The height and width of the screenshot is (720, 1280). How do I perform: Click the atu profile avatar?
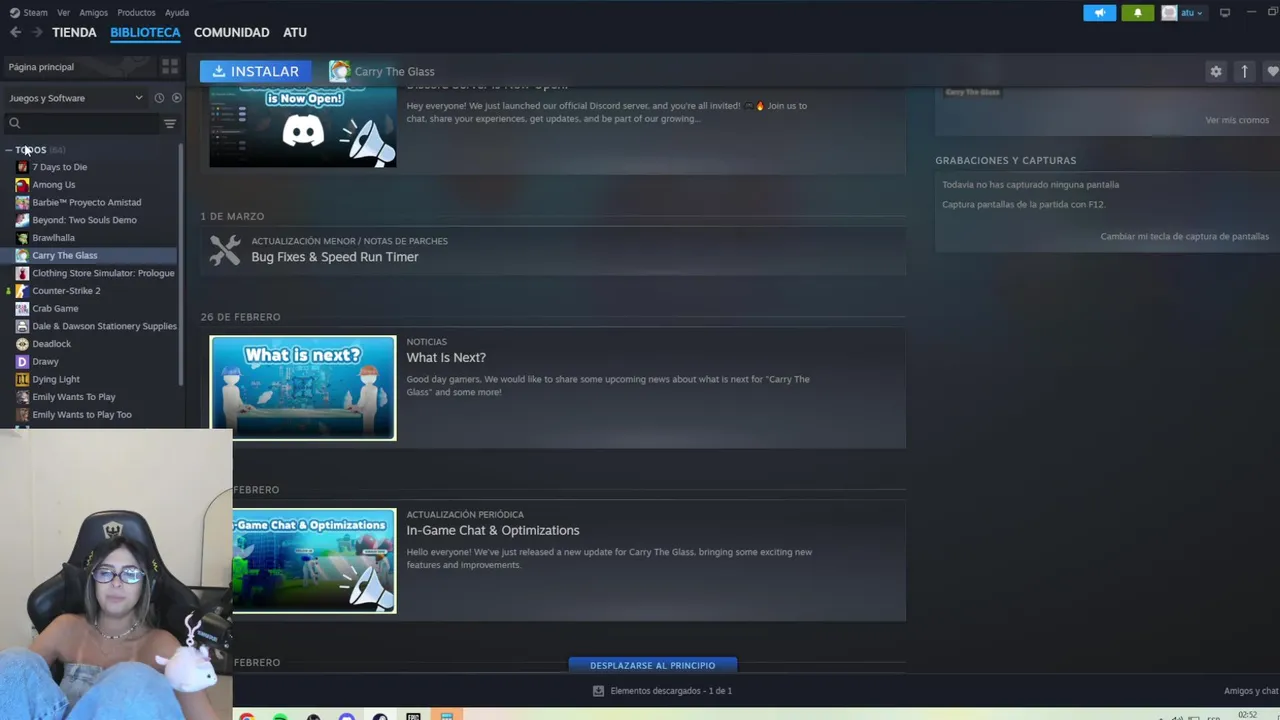[1169, 13]
